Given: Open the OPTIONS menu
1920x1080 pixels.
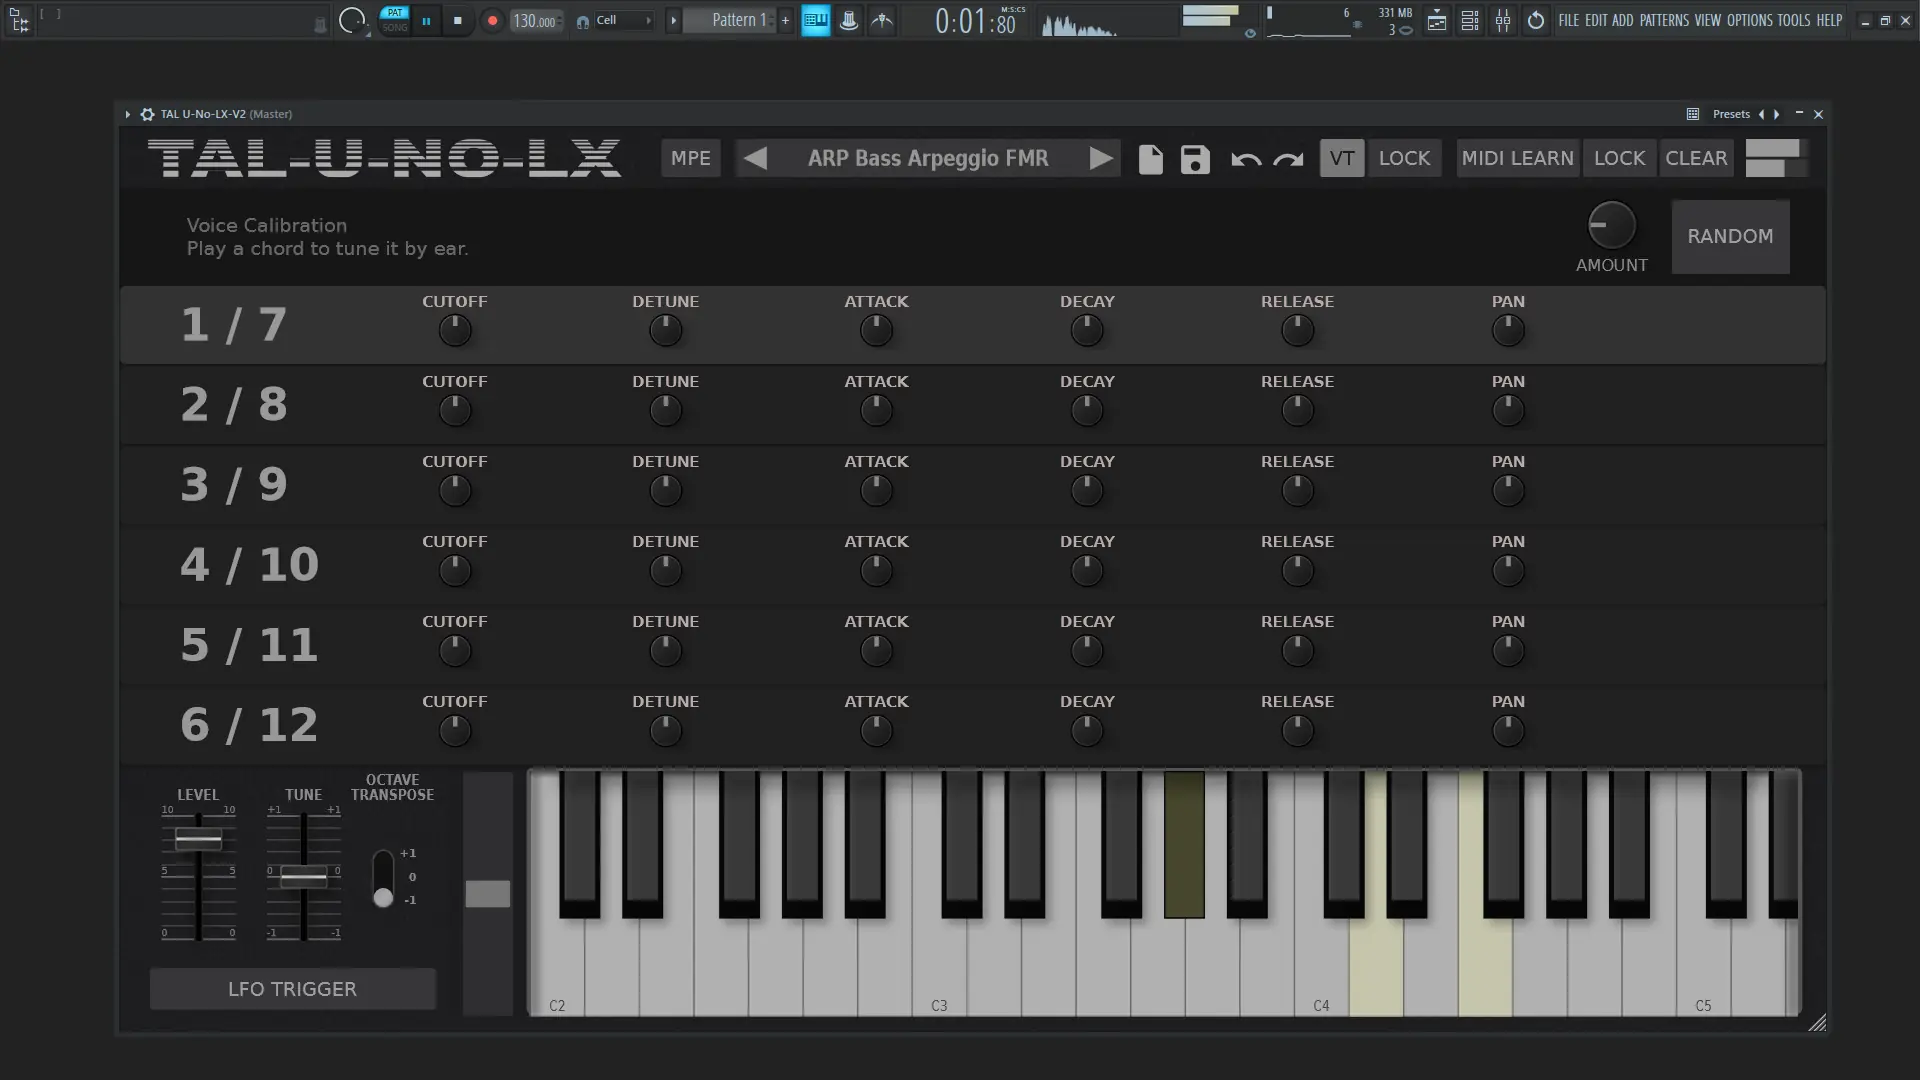Looking at the screenshot, I should [1749, 20].
